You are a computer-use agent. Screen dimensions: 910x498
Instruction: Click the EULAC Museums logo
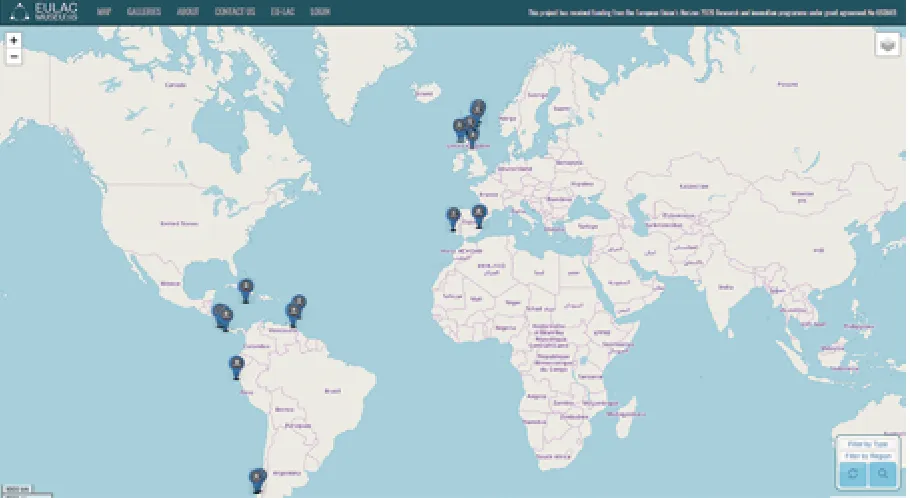click(44, 12)
